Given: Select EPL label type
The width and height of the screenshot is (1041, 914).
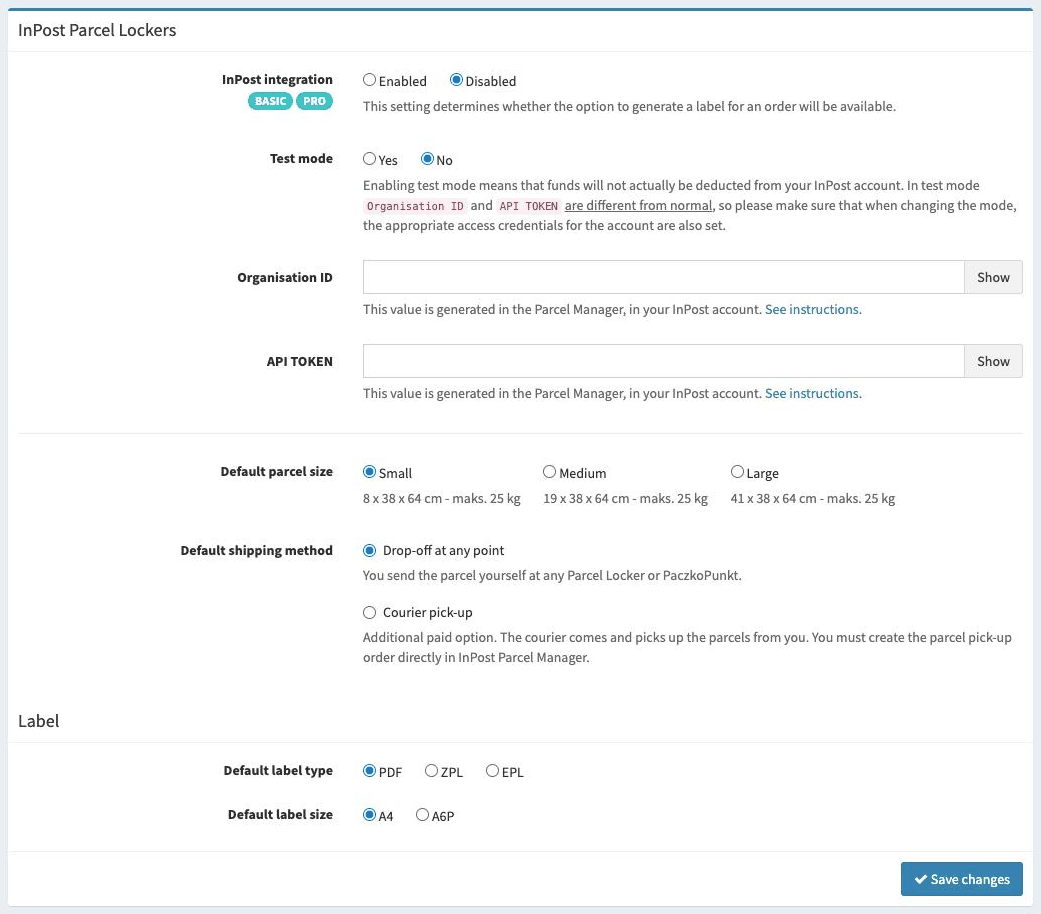Looking at the screenshot, I should [492, 771].
